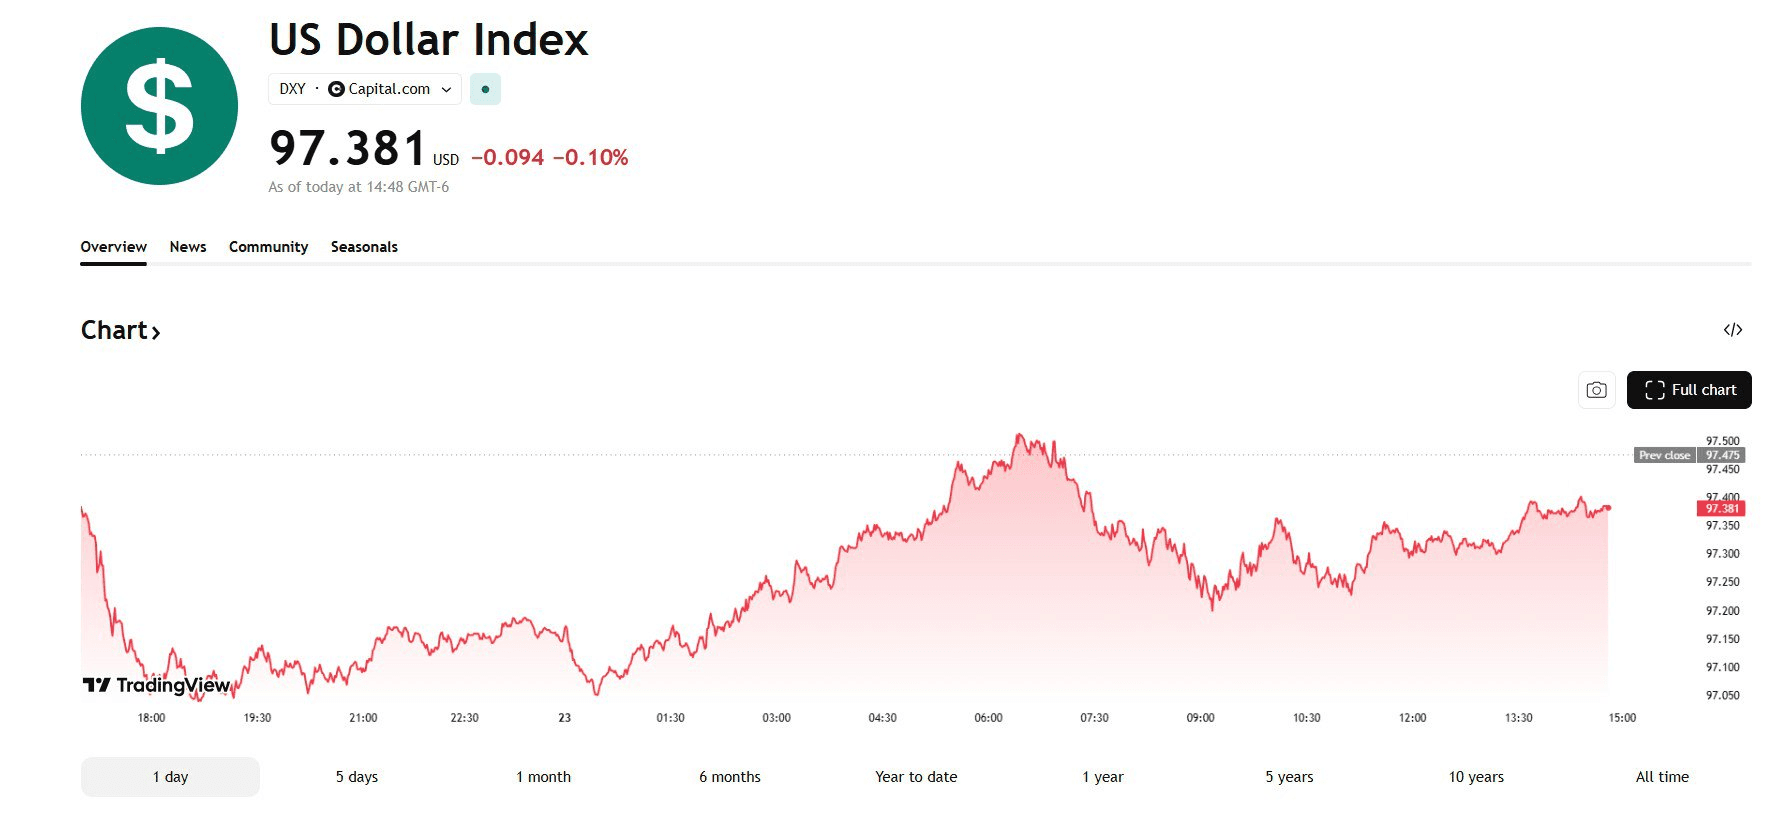Screen dimensions: 1792x826
Task: Open the embed code icon
Action: coord(1733,330)
